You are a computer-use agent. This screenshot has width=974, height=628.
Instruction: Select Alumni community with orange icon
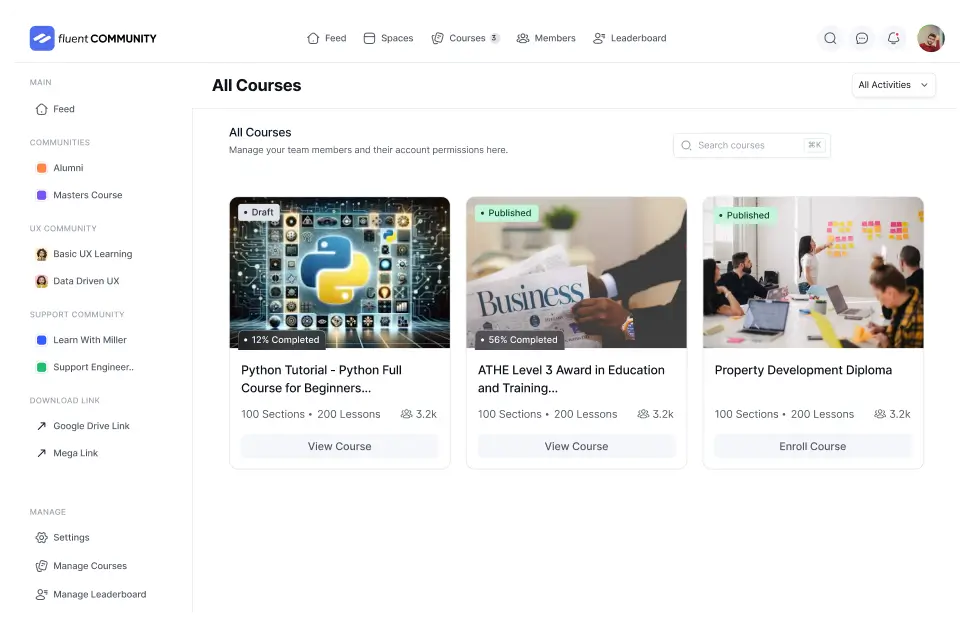tap(68, 168)
